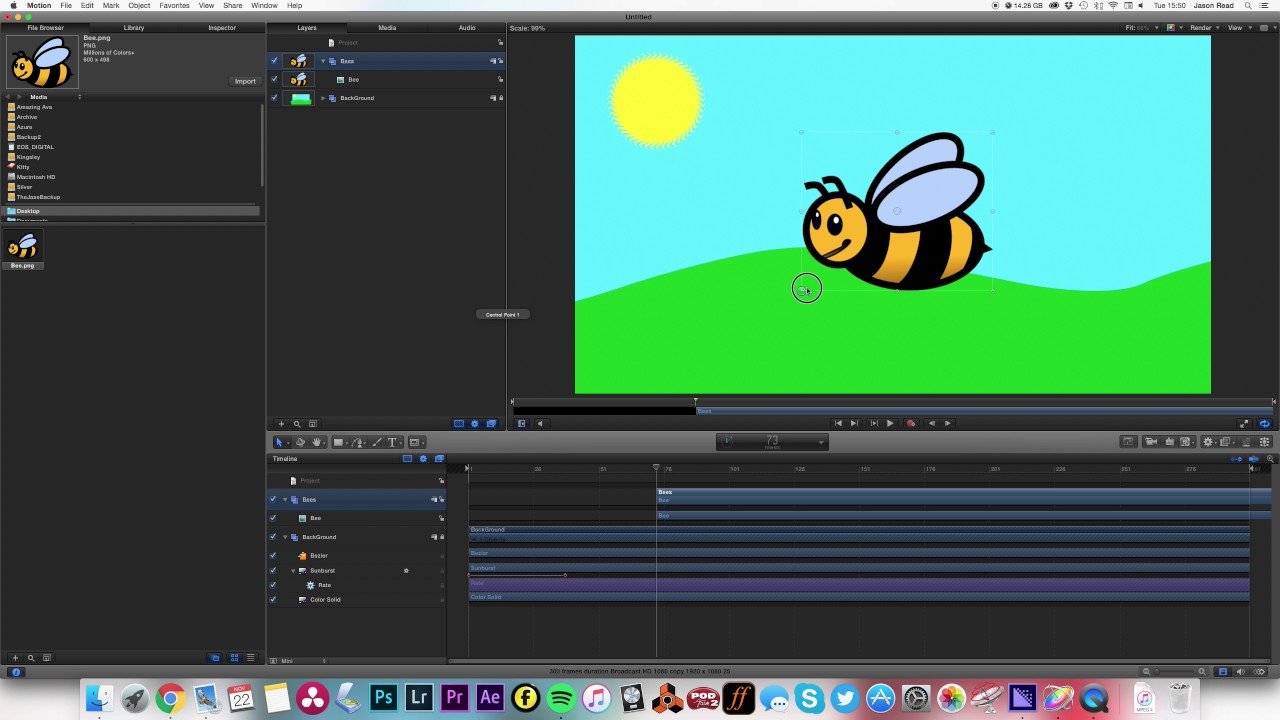Toggle Sunburst checkbox in Timeline
The image size is (1280, 720).
point(273,571)
